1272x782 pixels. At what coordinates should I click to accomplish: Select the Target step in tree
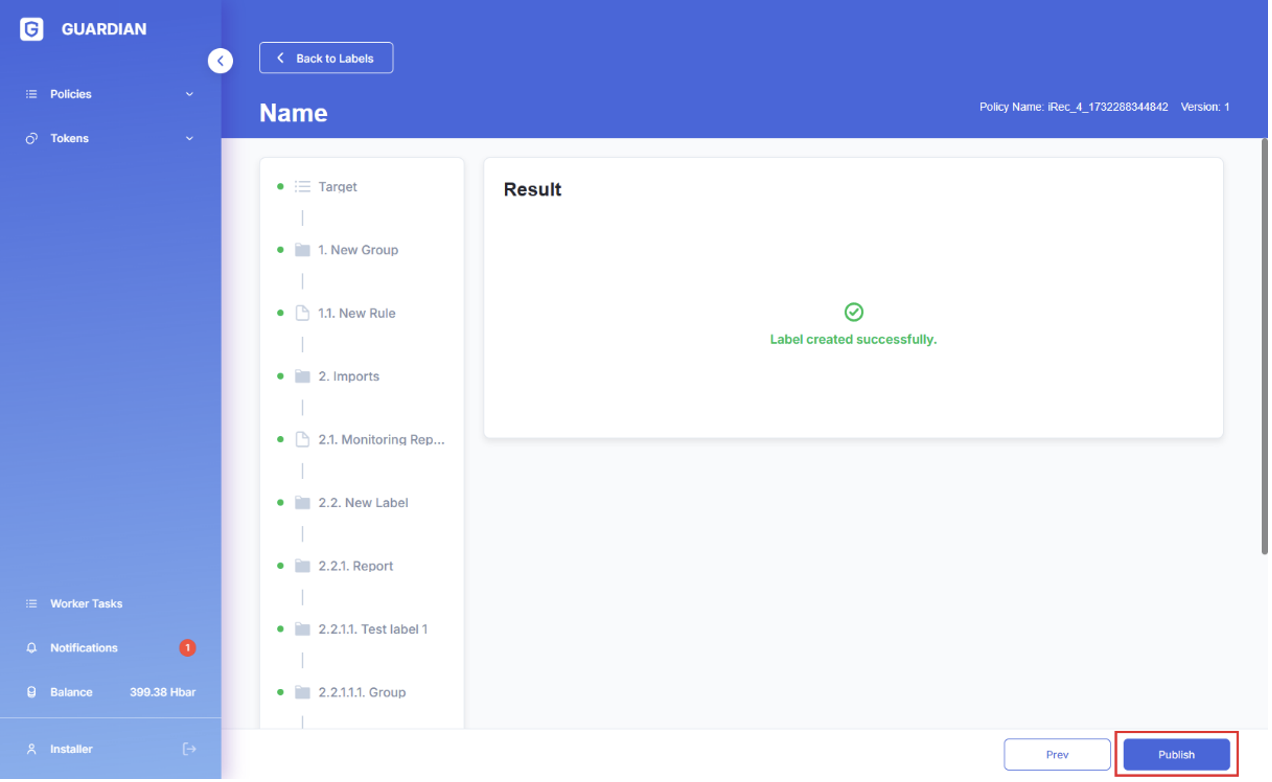338,188
